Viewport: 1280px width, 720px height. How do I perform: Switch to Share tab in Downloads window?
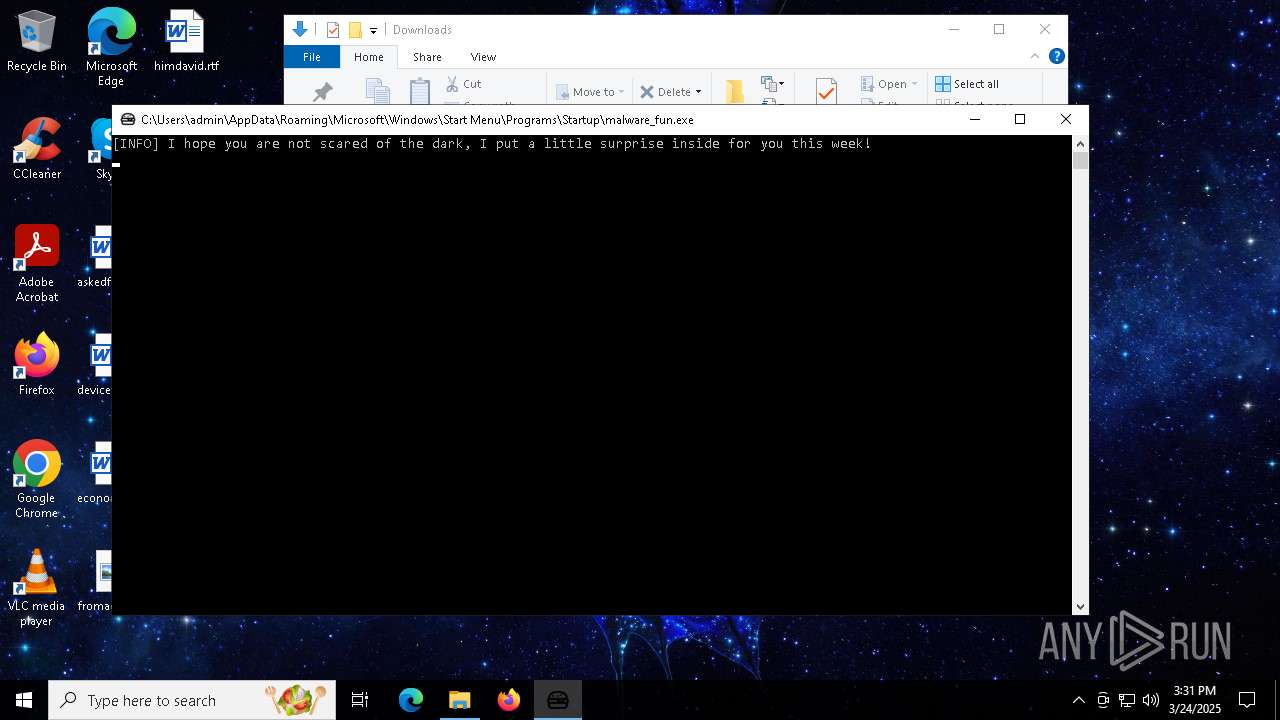point(427,57)
